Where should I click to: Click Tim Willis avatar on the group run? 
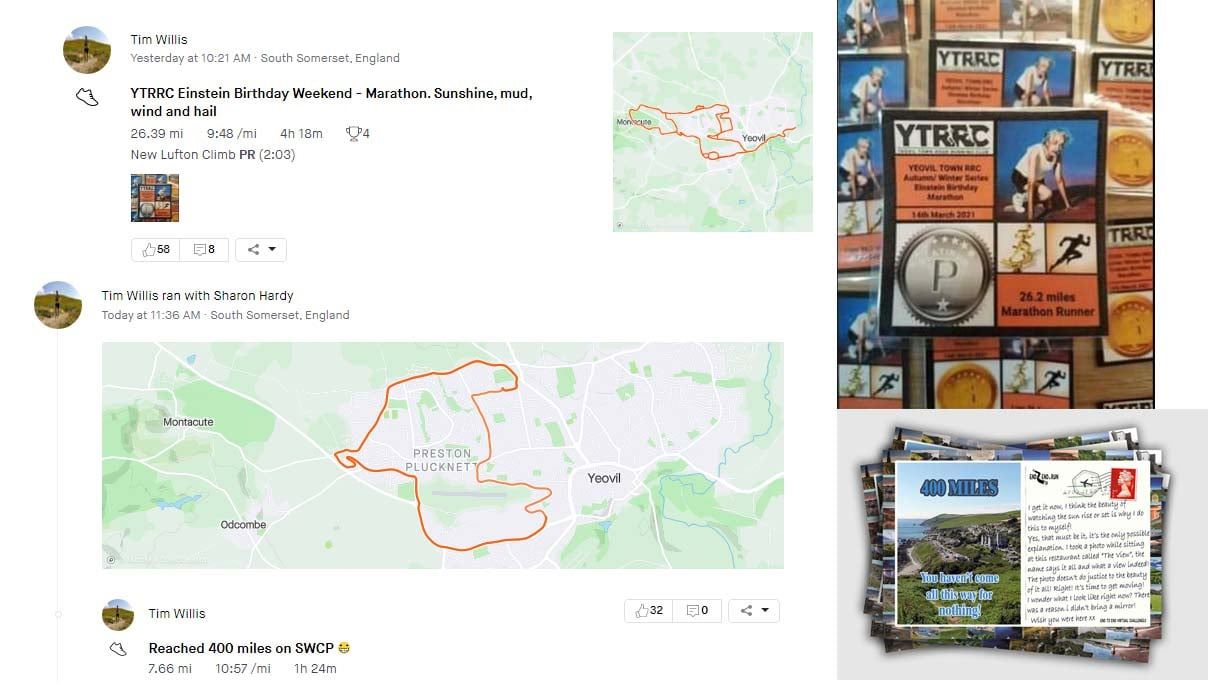tap(58, 305)
